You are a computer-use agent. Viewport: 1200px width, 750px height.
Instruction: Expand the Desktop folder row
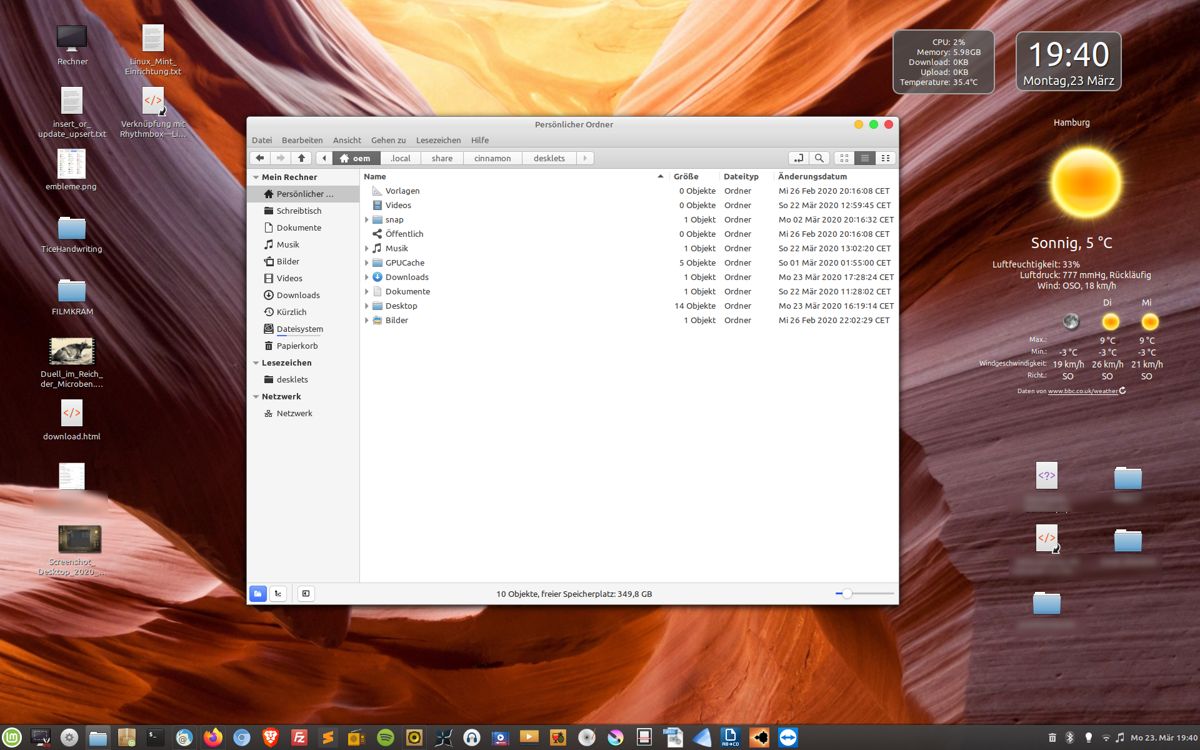367,306
